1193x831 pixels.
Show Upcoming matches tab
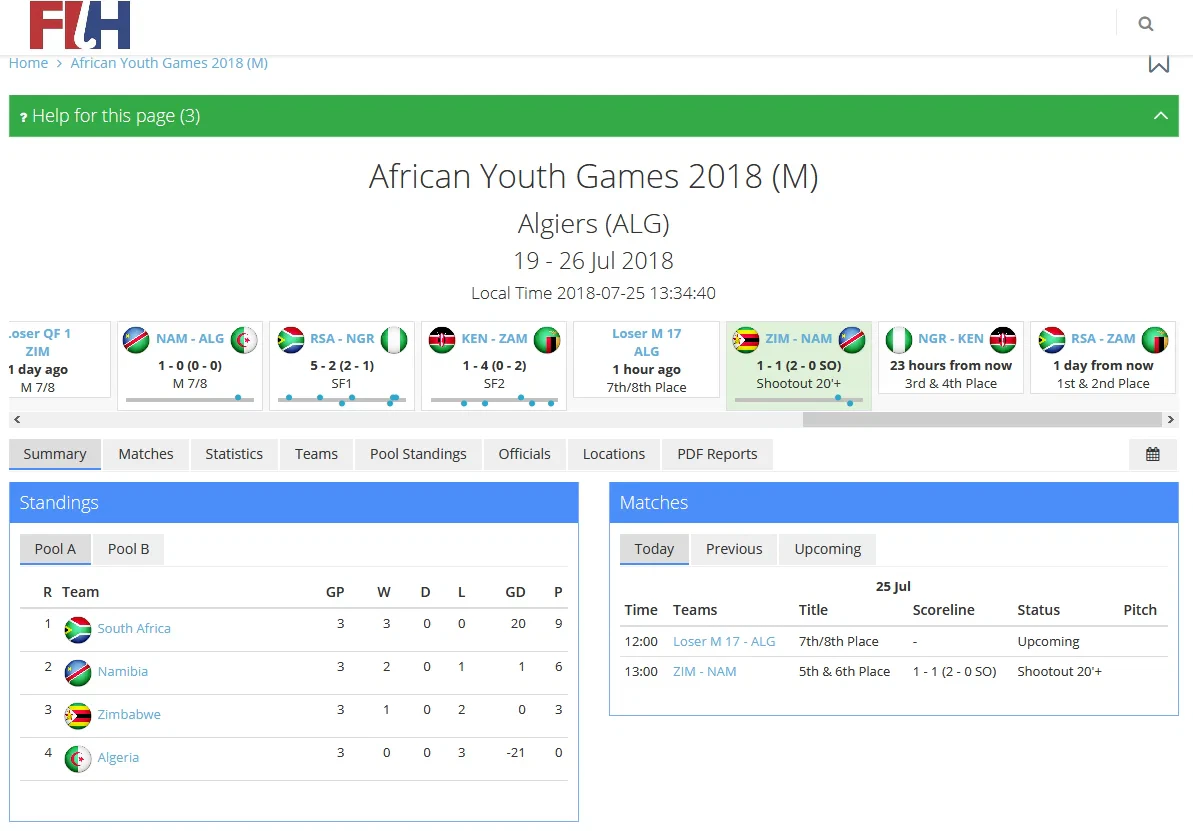tap(827, 549)
